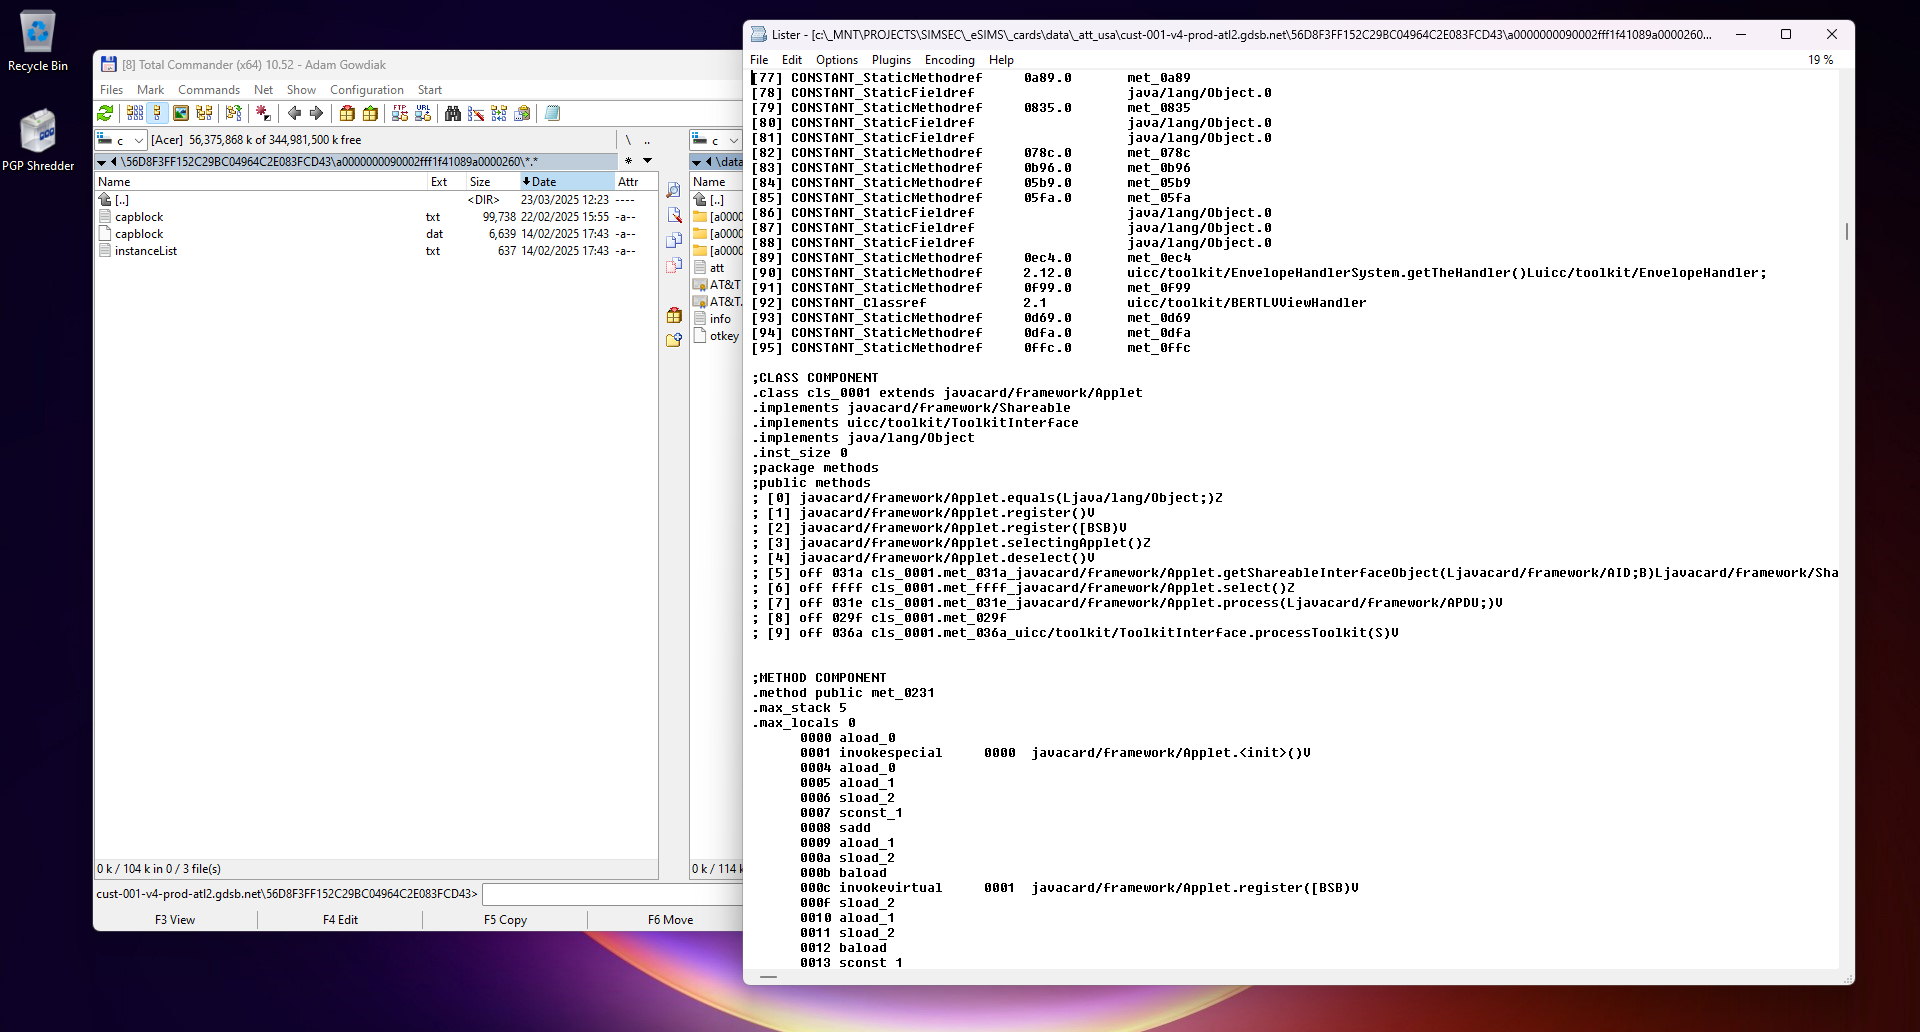Toggle the Brief view mode button
Image resolution: width=1920 pixels, height=1032 pixels.
point(135,114)
